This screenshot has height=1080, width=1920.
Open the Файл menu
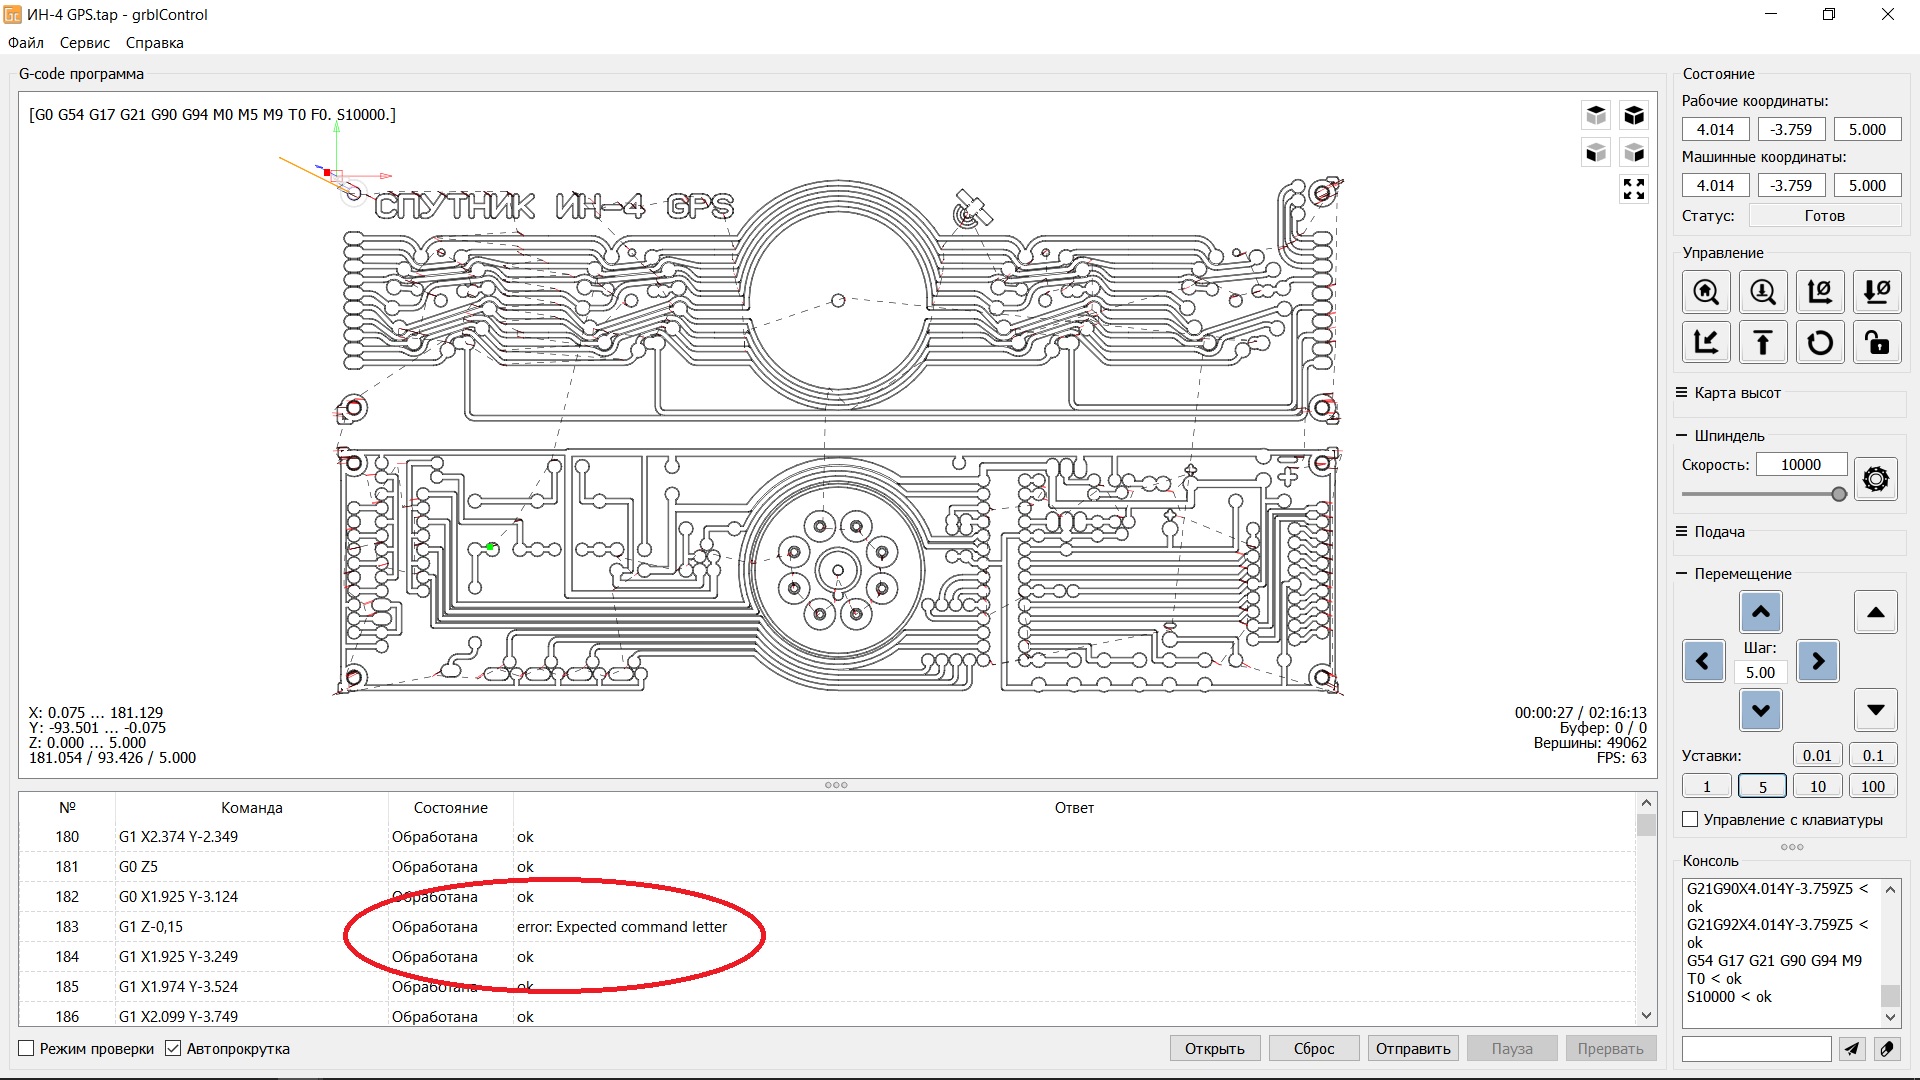pos(26,43)
